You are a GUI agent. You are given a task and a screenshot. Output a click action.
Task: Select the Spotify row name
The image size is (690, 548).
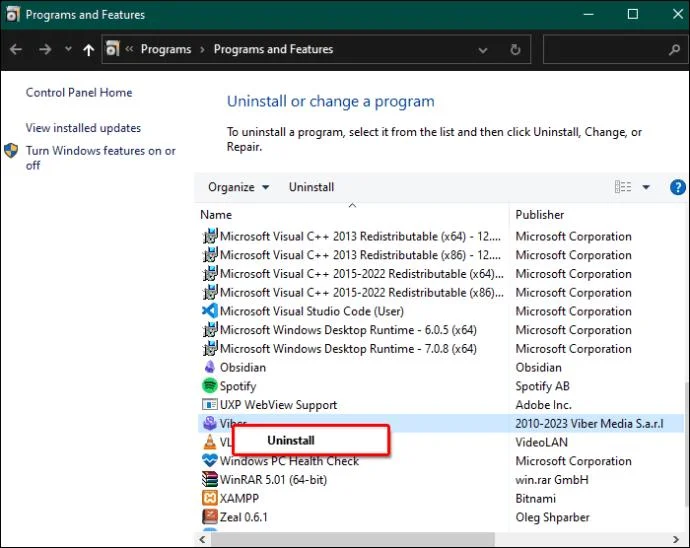click(238, 386)
